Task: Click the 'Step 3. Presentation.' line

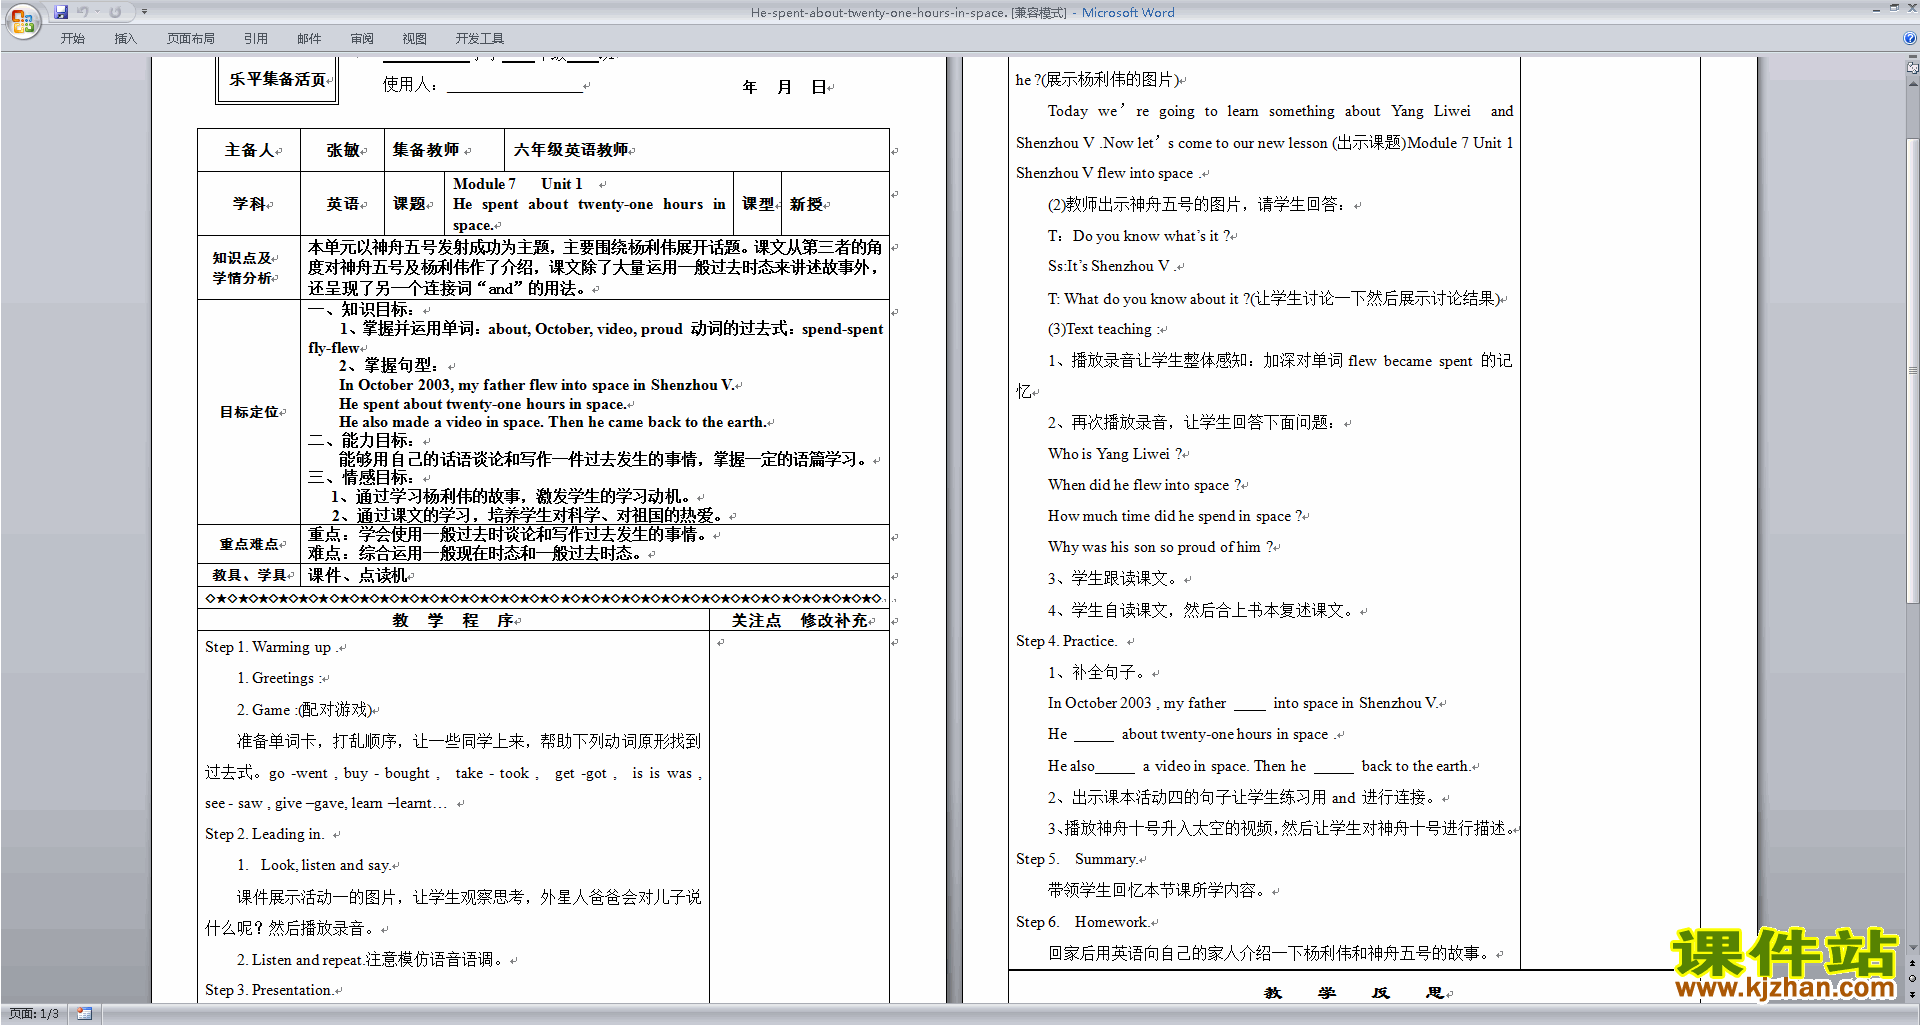Action: pos(269,990)
